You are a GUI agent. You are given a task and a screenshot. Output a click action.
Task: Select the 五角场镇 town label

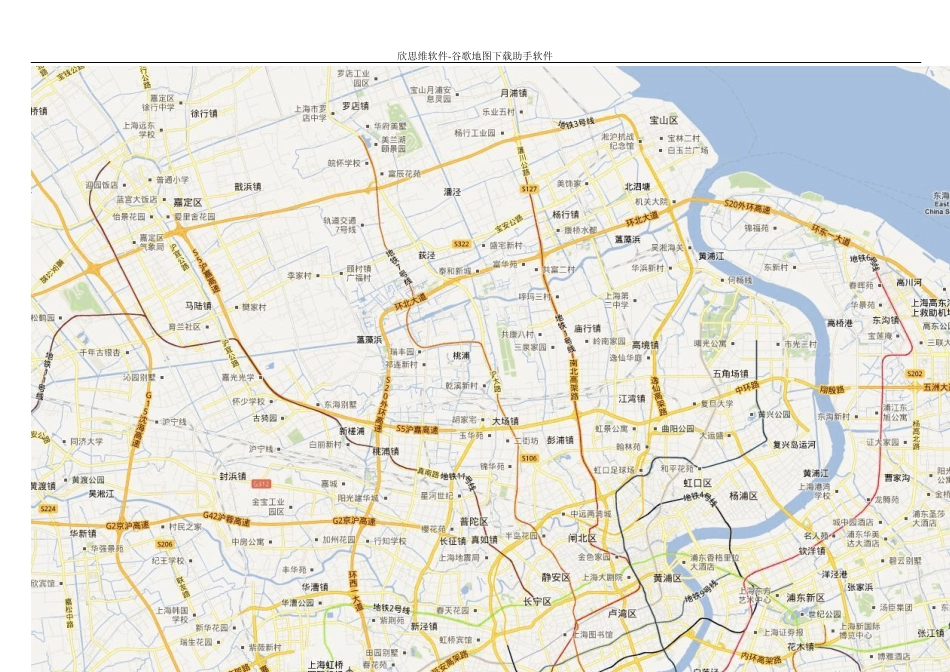pos(731,374)
